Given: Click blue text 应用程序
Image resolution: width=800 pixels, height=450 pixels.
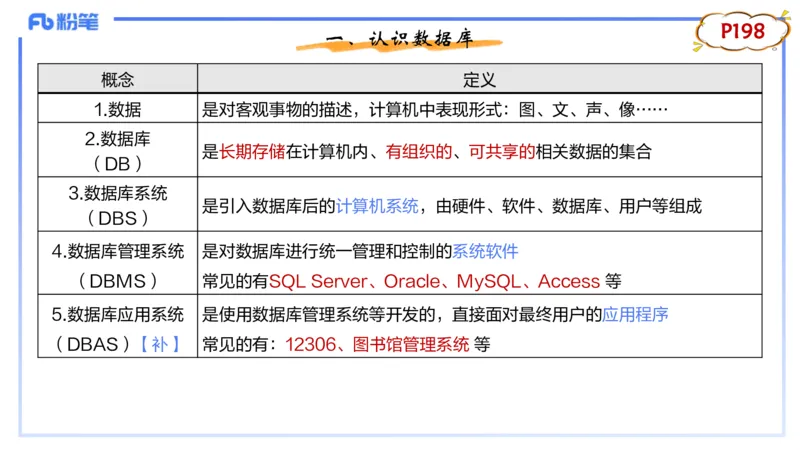Looking at the screenshot, I should [635, 314].
